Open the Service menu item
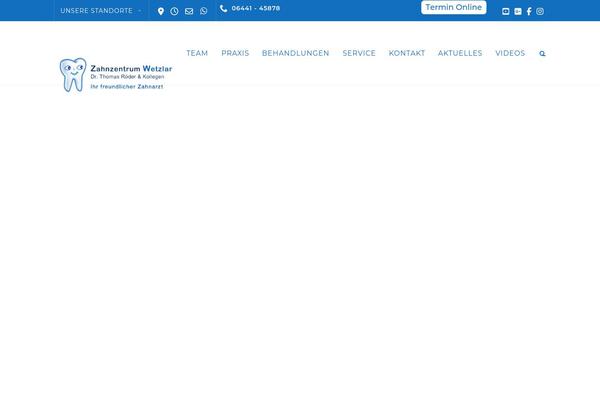This screenshot has height=400, width=600. click(x=359, y=53)
